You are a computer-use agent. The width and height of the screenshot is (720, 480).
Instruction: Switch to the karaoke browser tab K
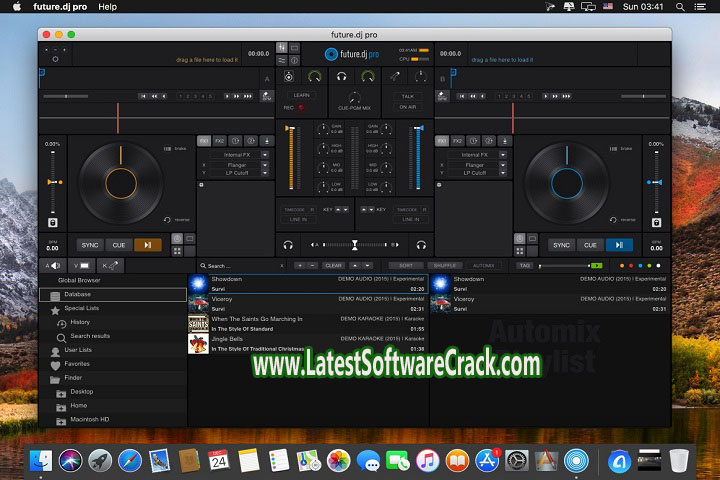110,265
